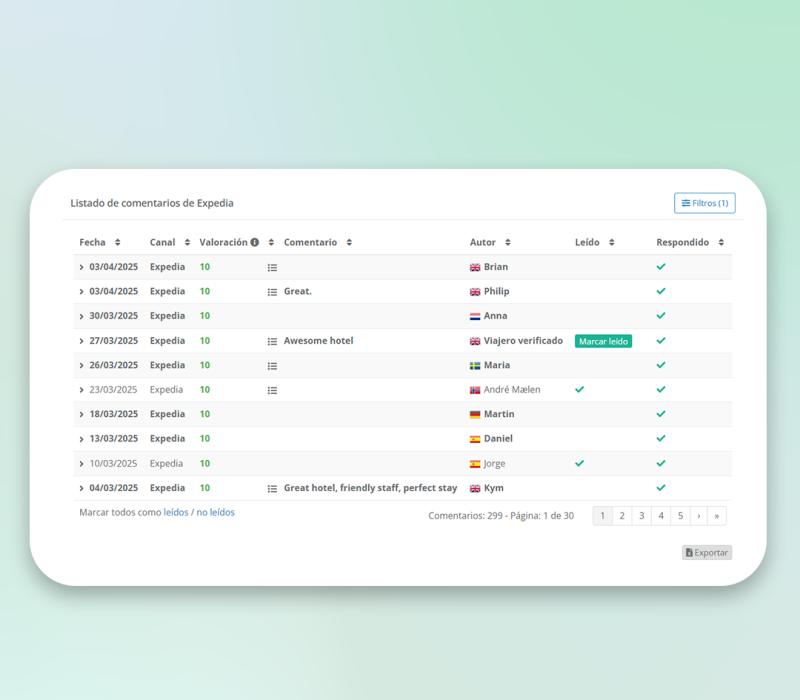Open rating details list icon for Philip
Image resolution: width=800 pixels, height=700 pixels.
pyautogui.click(x=272, y=292)
